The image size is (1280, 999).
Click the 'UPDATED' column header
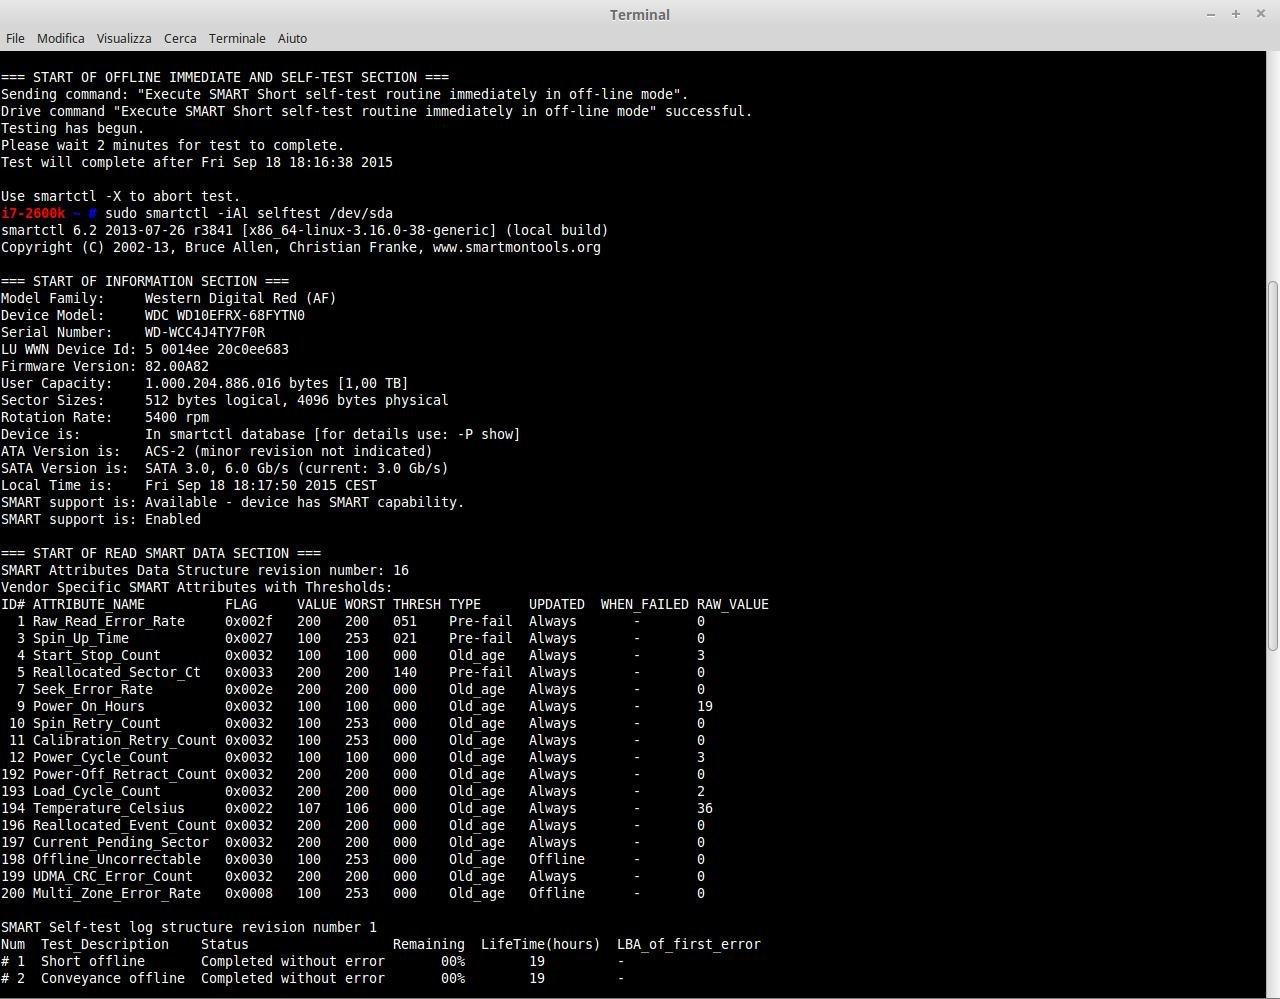tap(557, 604)
